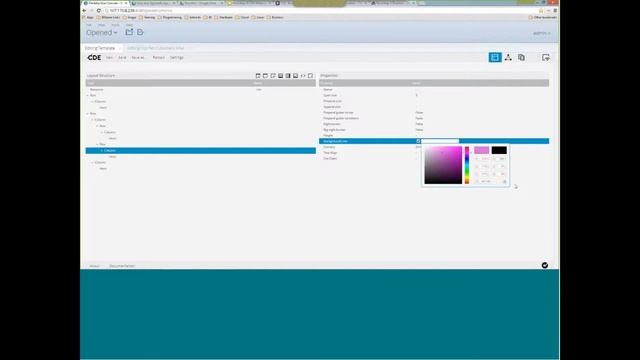Collapse the highlighted Column tree node
The width and height of the screenshot is (640, 360).
(102, 151)
